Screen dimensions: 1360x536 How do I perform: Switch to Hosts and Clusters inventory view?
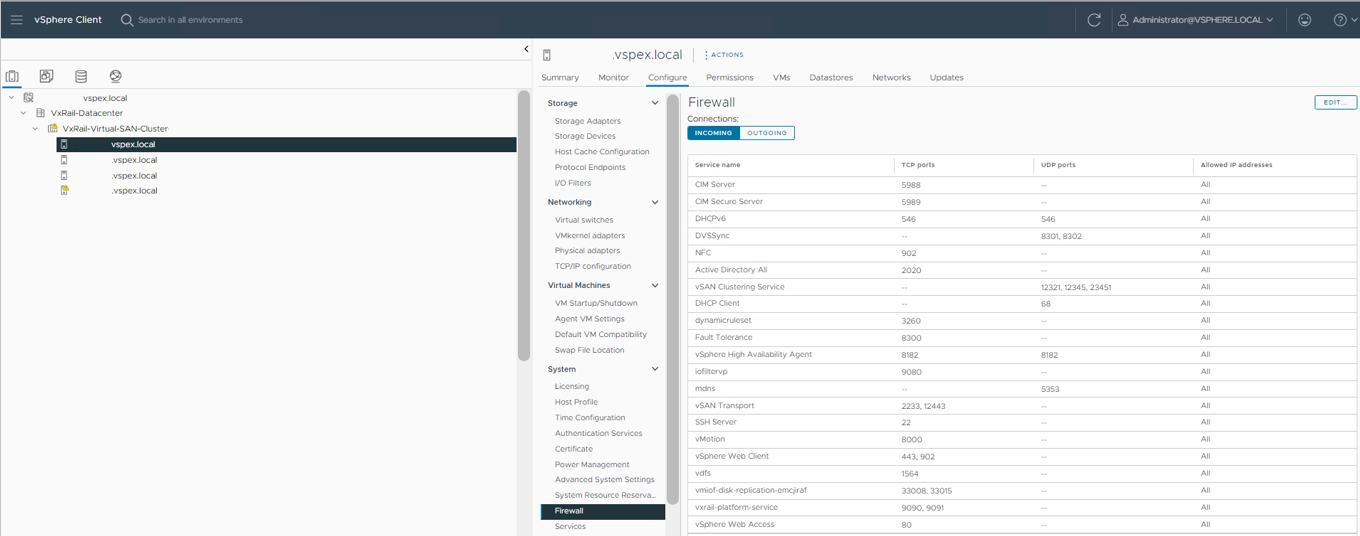coord(12,76)
